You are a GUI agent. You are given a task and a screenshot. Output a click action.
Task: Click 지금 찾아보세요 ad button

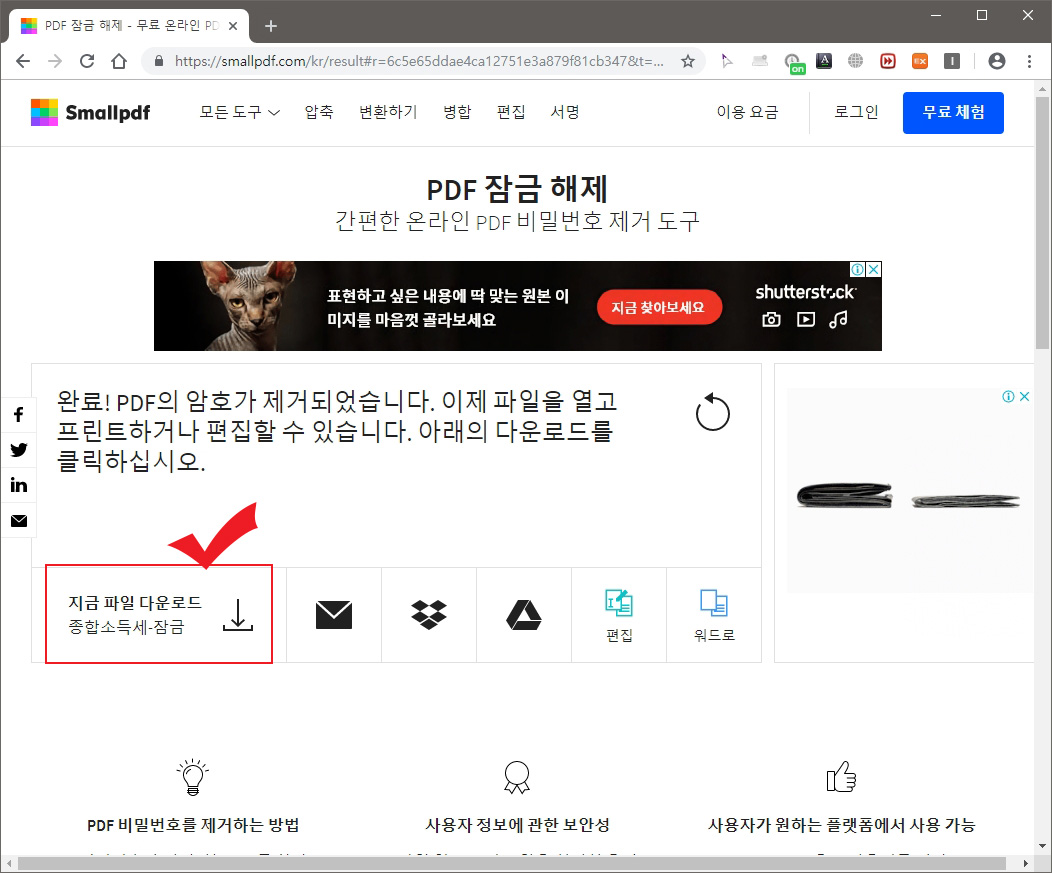click(659, 307)
